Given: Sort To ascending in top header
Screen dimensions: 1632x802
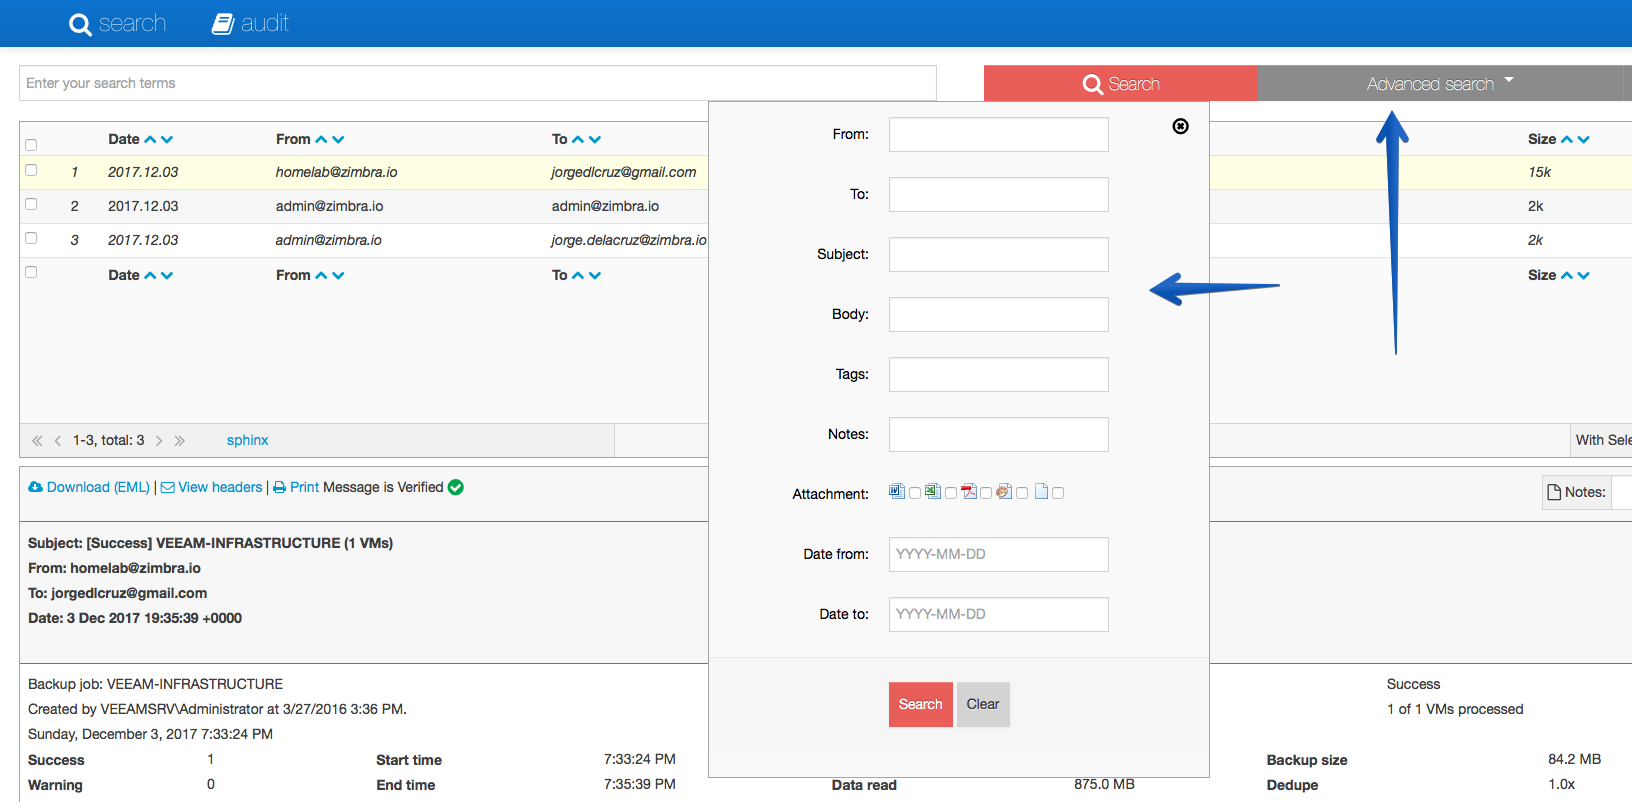Looking at the screenshot, I should point(578,140).
